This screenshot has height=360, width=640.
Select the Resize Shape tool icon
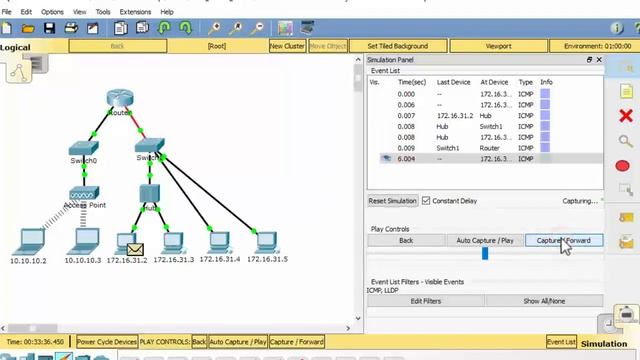click(626, 189)
